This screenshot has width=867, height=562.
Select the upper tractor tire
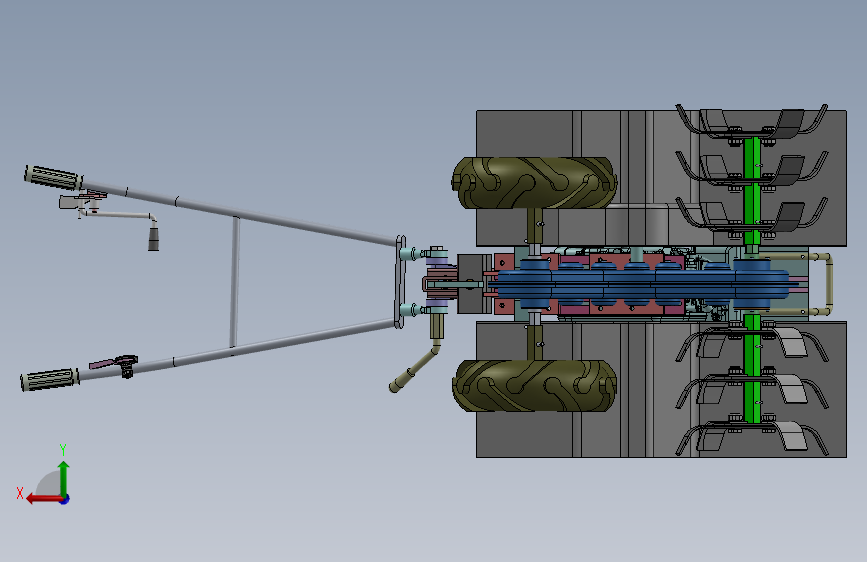coord(534,183)
